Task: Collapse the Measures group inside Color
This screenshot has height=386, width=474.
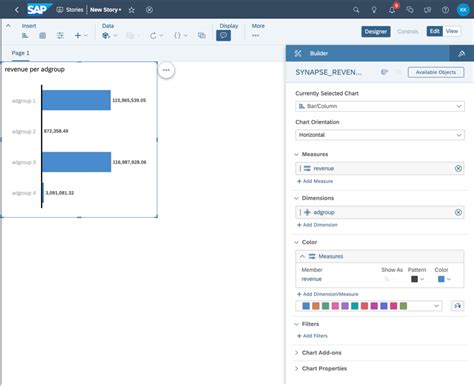Action: 302,256
